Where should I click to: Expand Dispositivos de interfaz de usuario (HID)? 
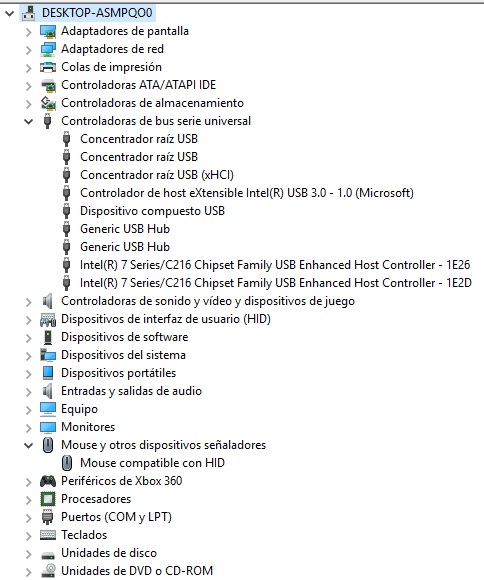coord(28,320)
